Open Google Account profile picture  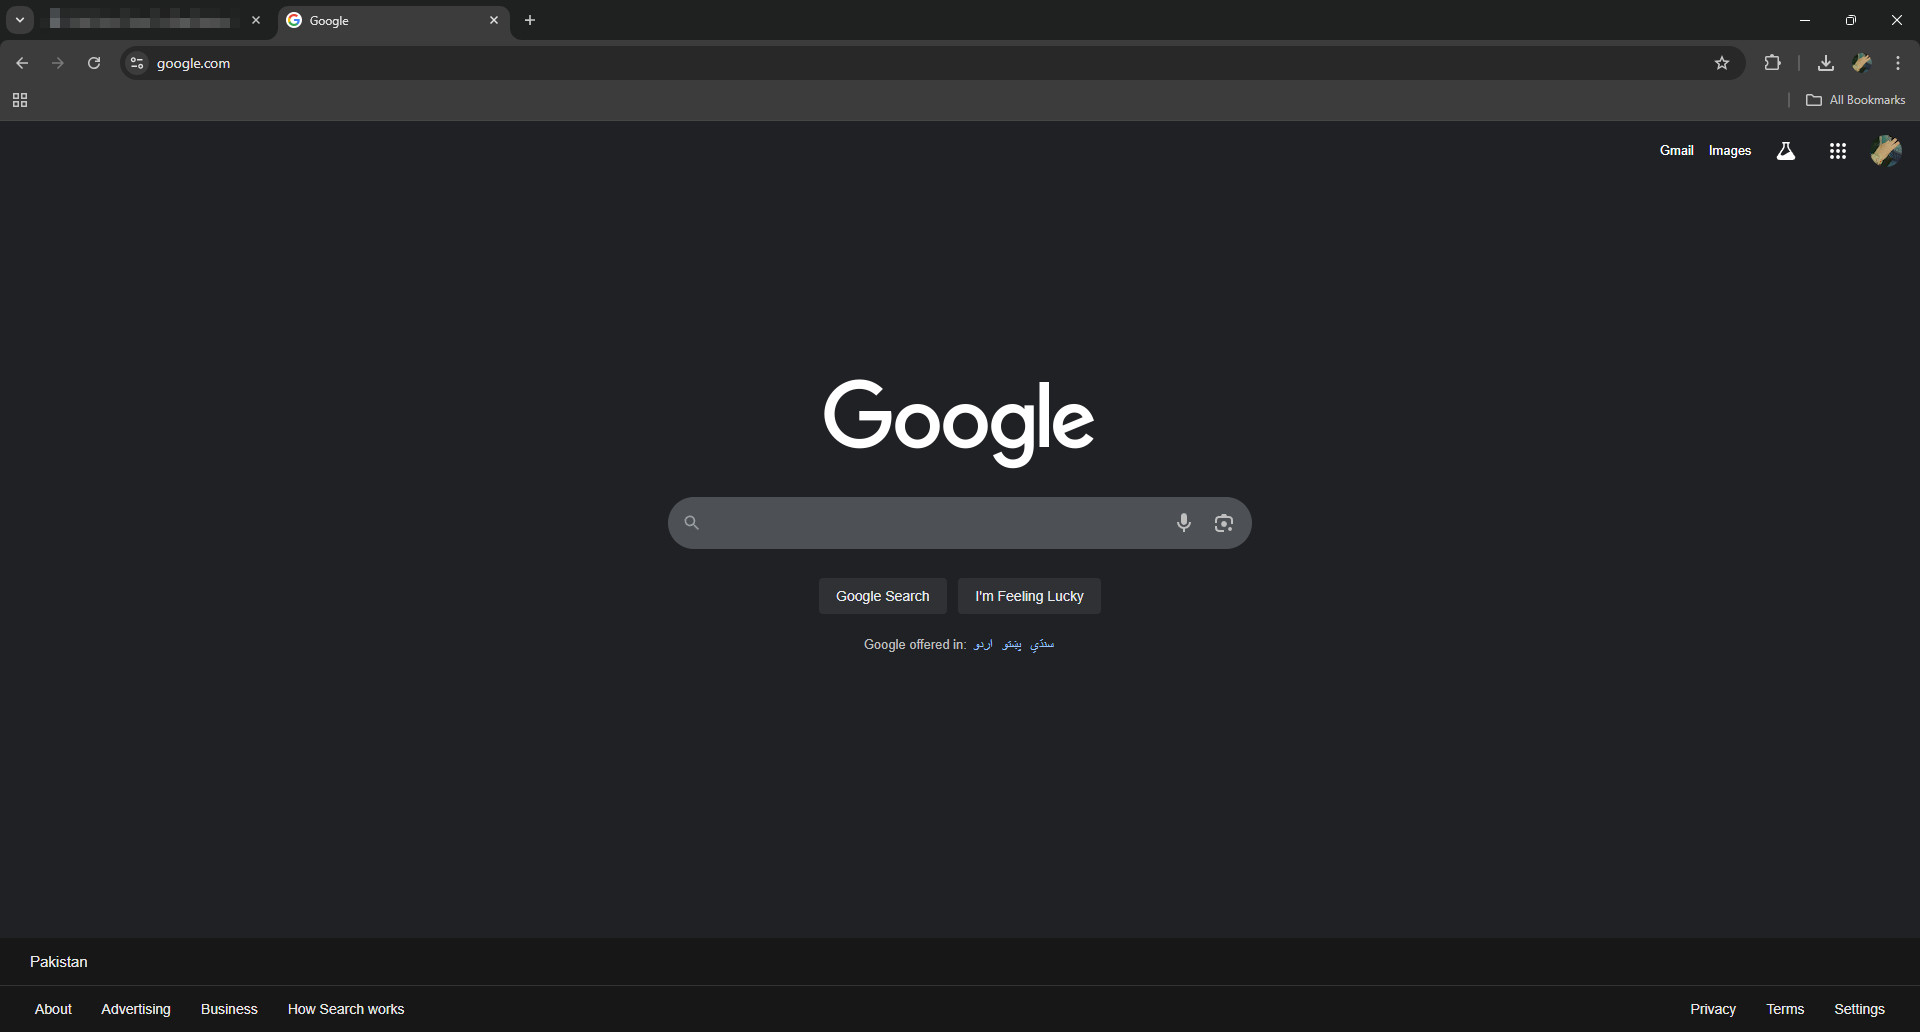[1887, 151]
